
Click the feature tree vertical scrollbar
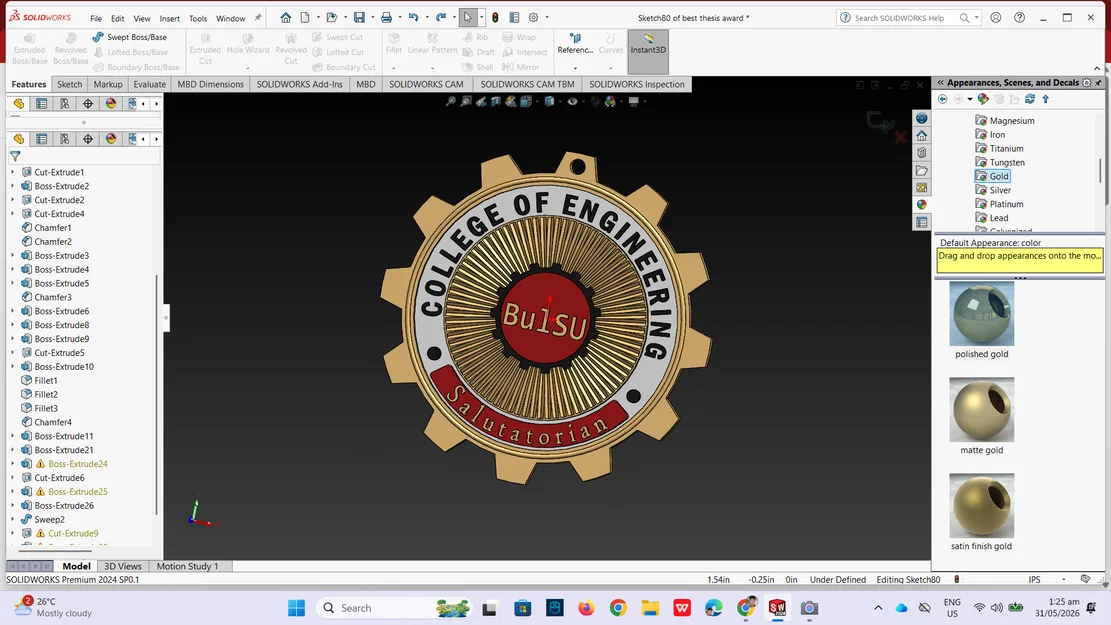click(156, 395)
